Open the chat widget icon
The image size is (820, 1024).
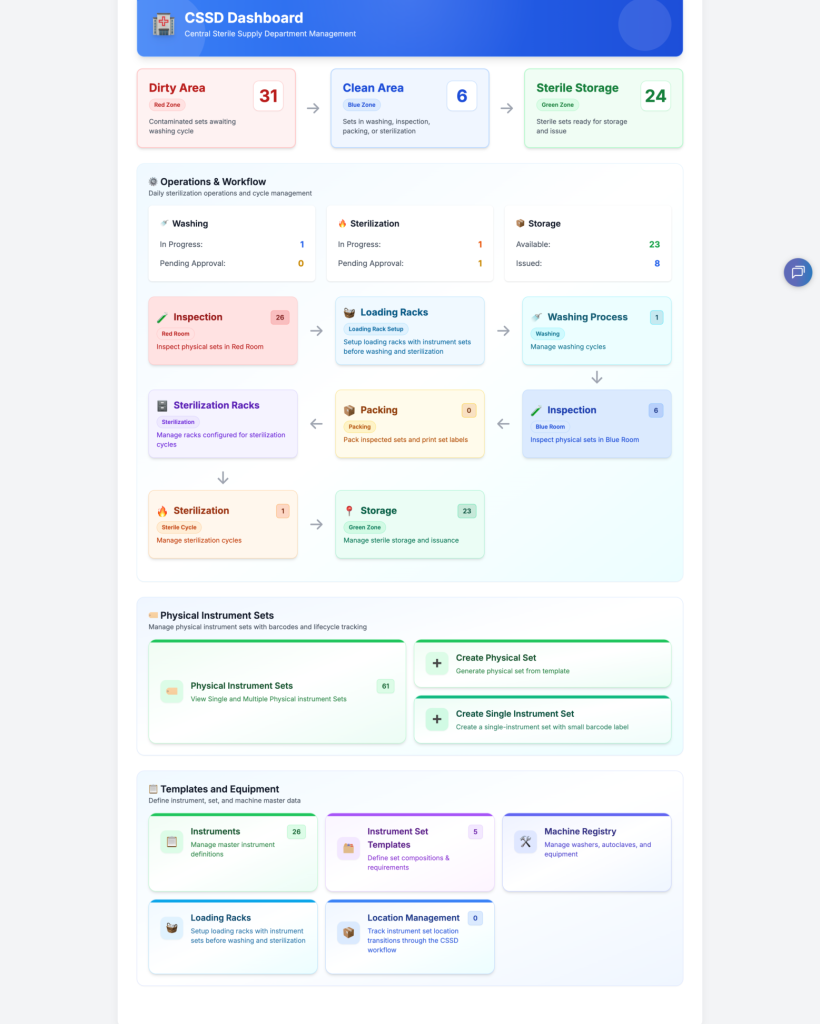click(x=798, y=272)
